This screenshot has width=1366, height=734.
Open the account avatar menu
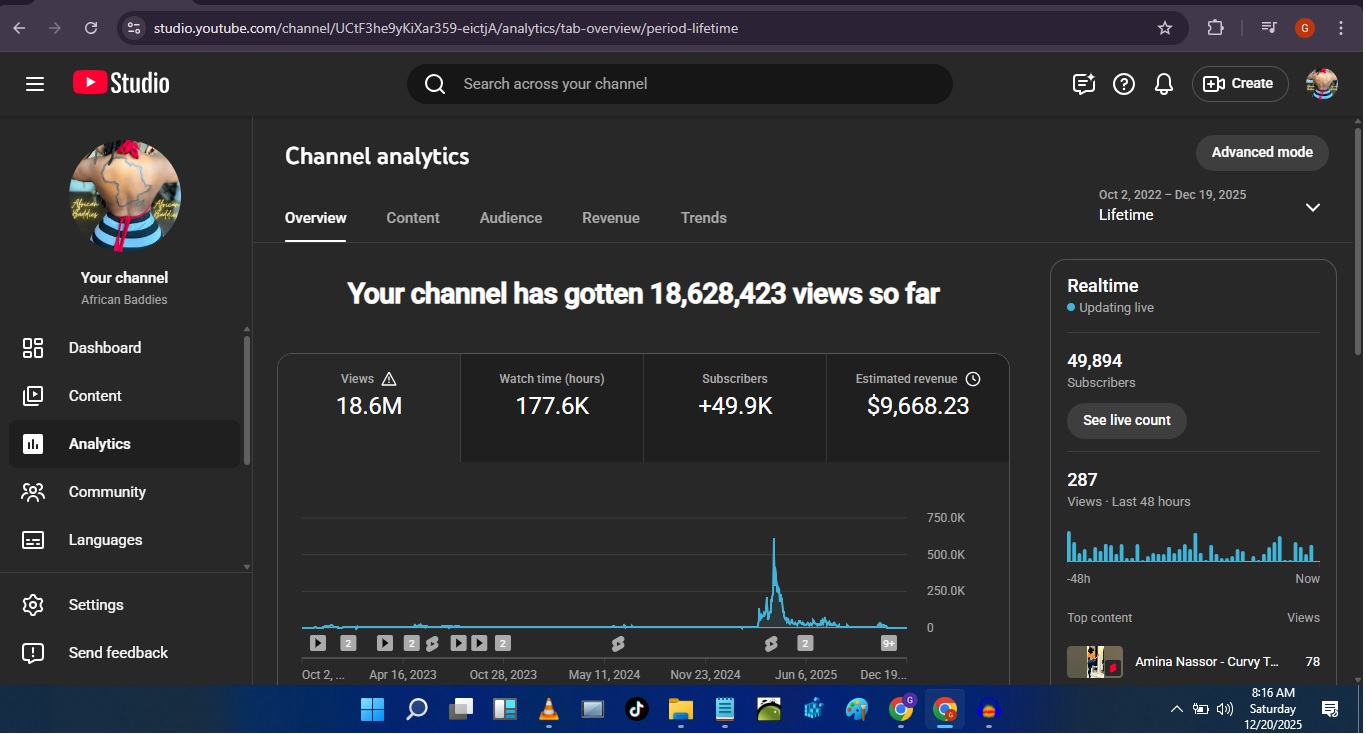pos(1322,84)
